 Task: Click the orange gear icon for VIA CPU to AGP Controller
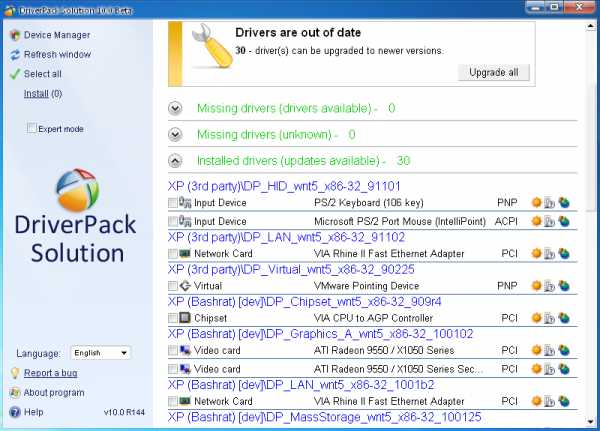[536, 318]
